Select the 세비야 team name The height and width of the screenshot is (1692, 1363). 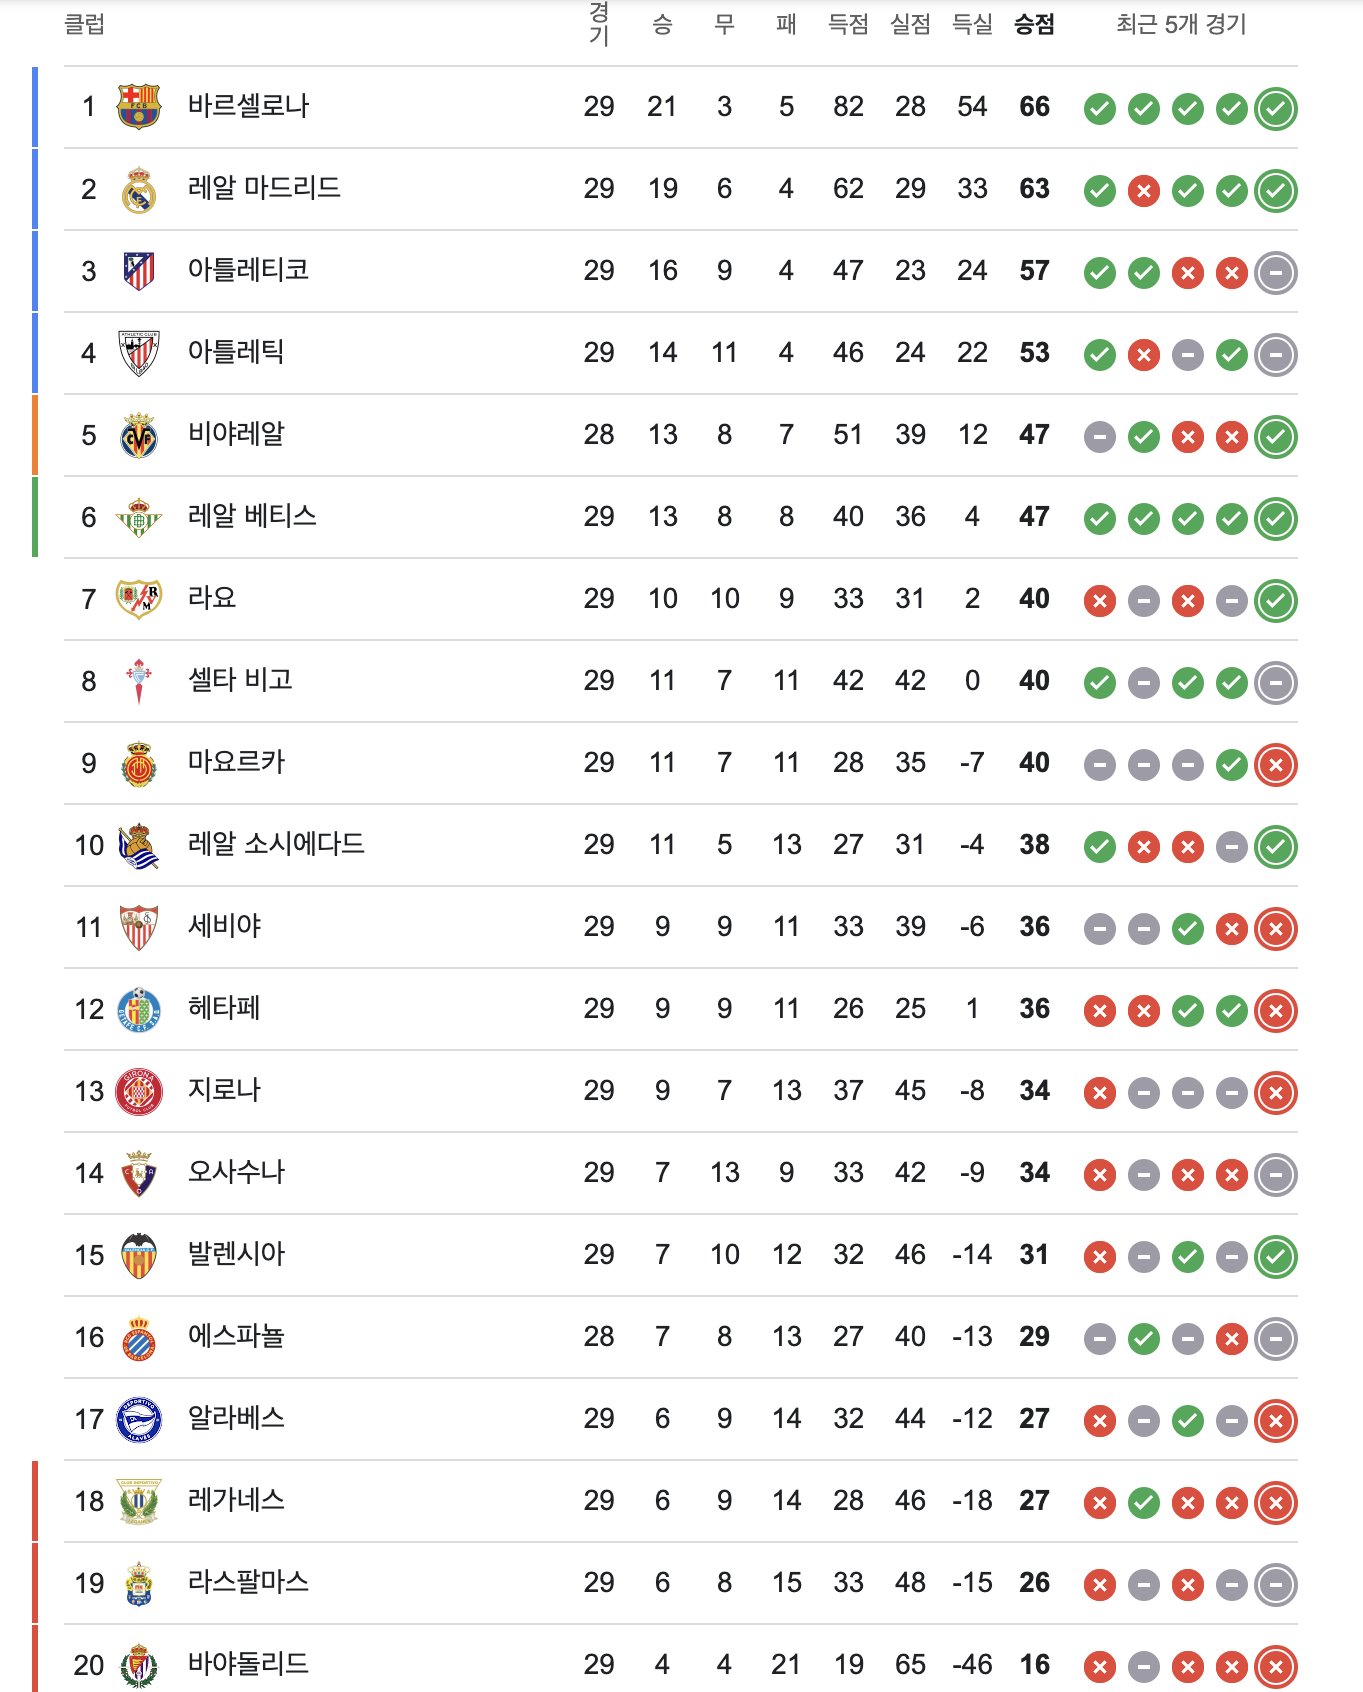[x=225, y=926]
